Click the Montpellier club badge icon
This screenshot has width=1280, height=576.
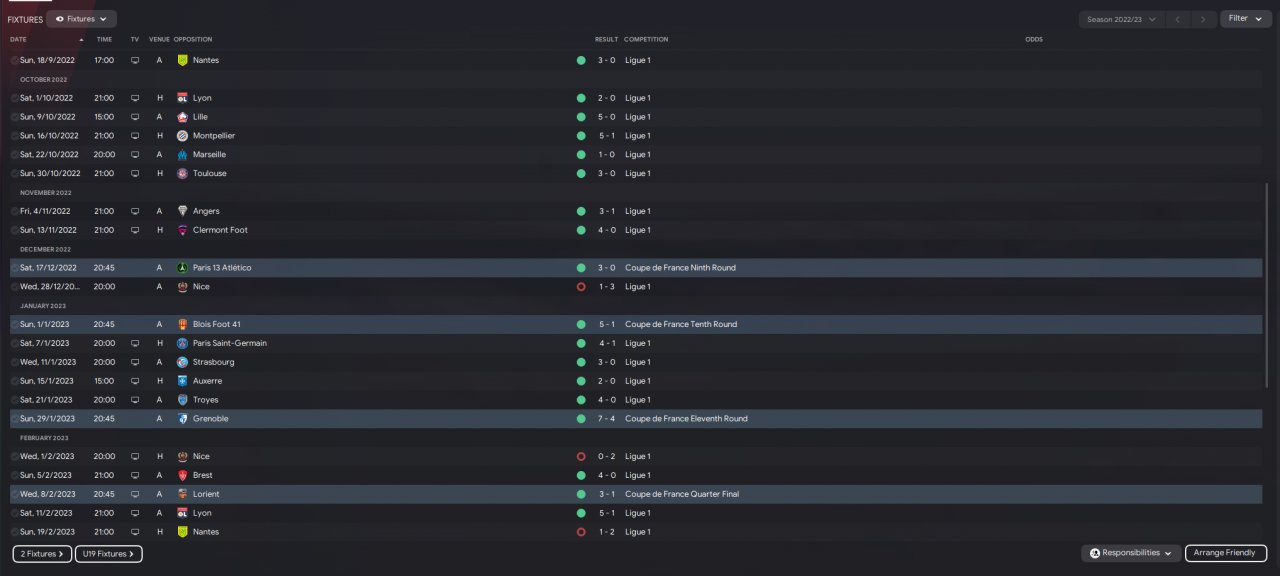[182, 136]
